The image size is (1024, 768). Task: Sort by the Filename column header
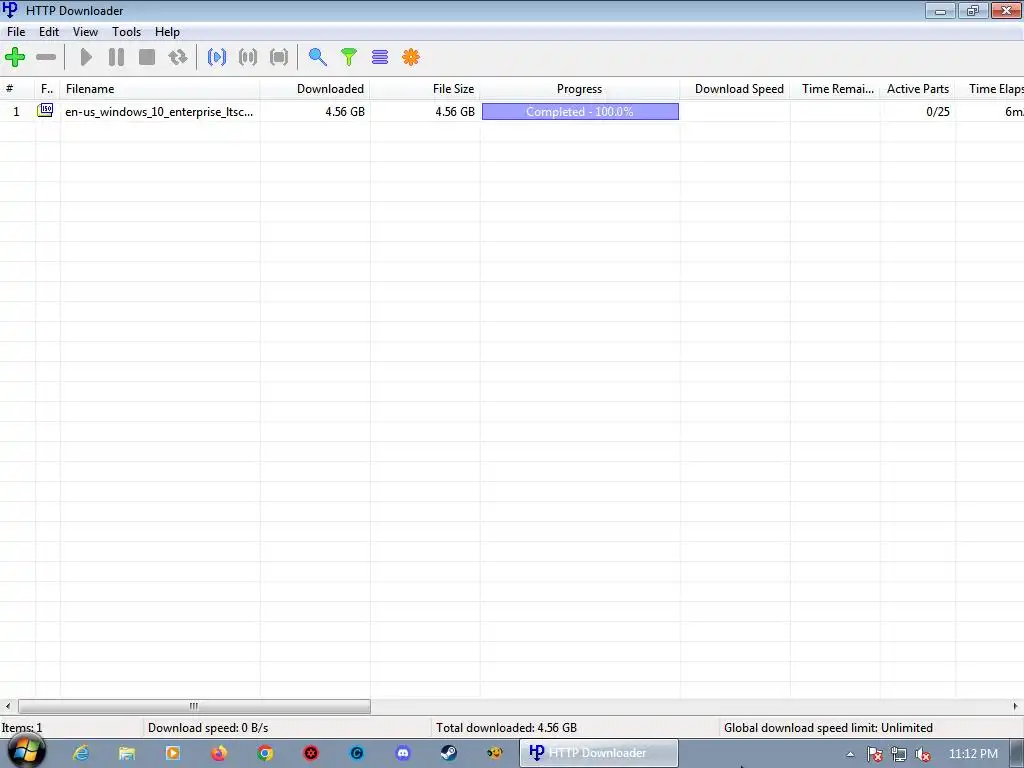160,89
